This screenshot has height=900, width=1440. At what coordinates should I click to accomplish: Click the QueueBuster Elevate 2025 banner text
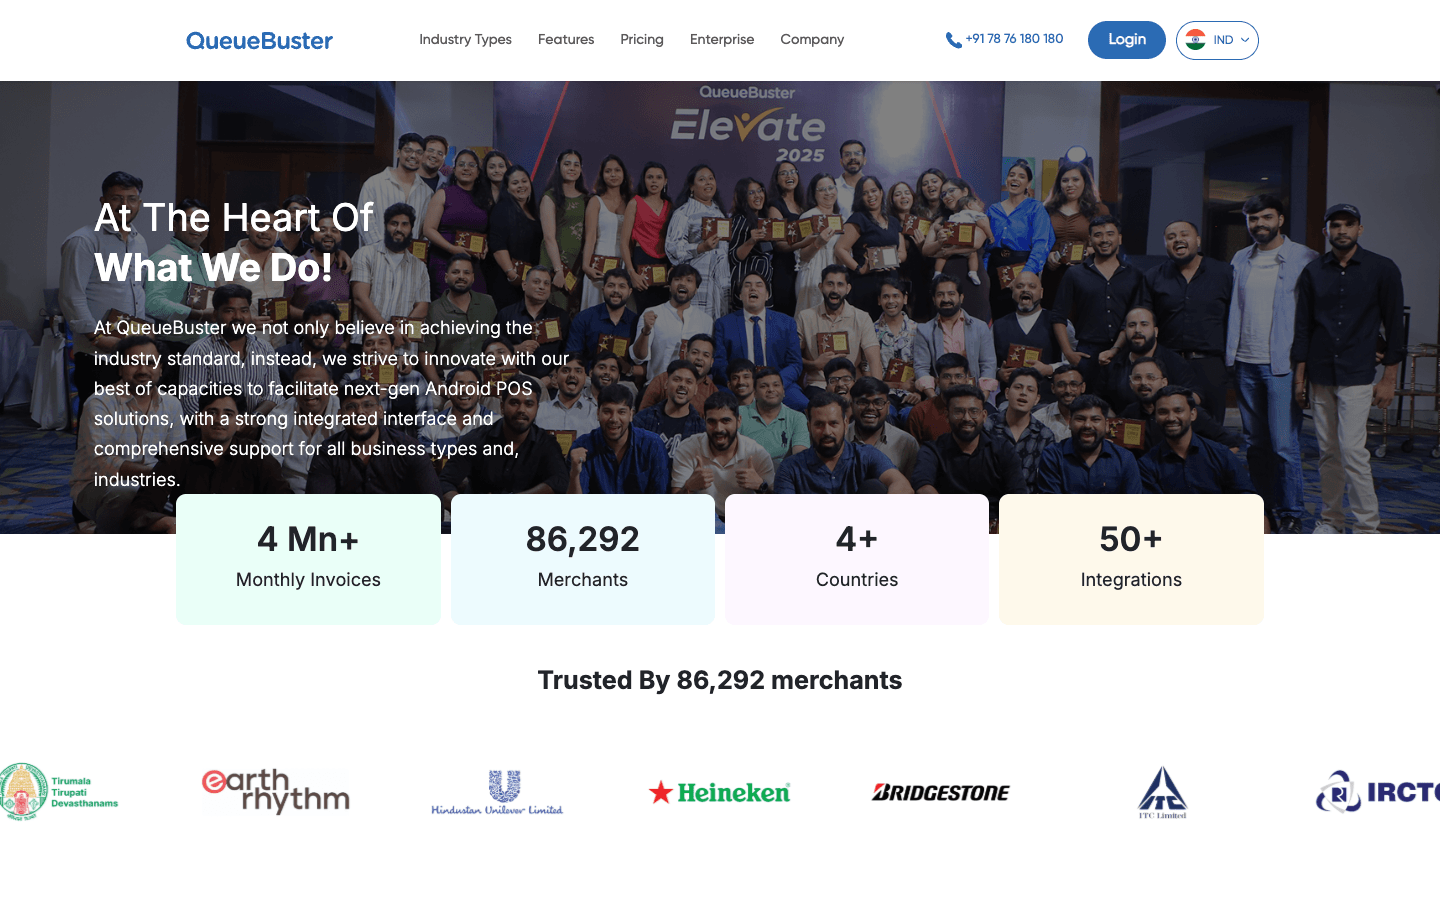click(748, 124)
